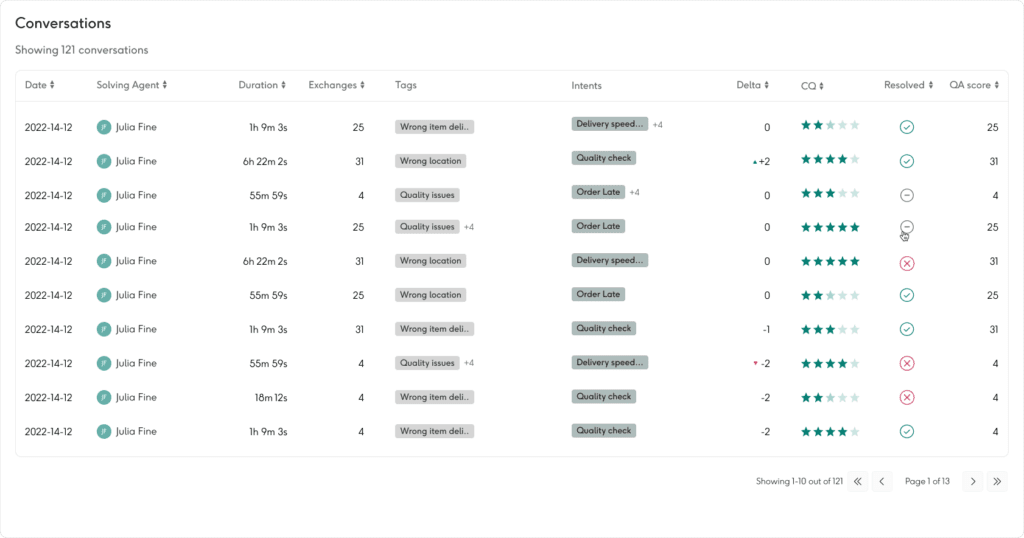The image size is (1024, 538).
Task: Click the Order Late intent with +4 beside it
Action: 598,192
